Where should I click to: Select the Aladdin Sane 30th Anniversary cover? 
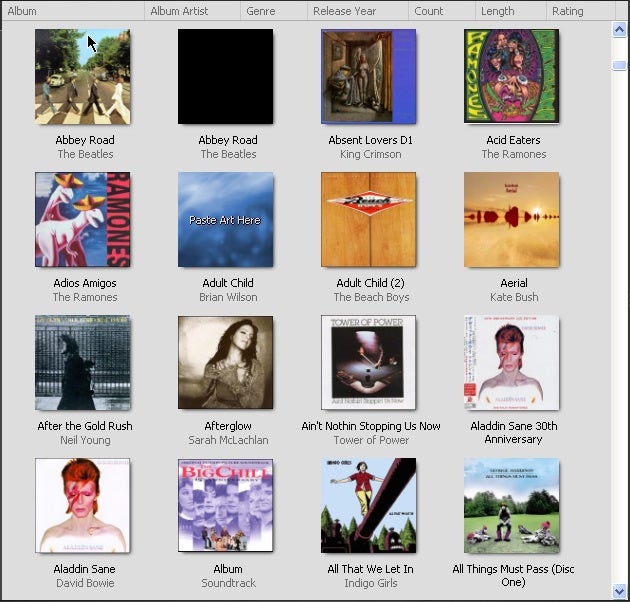tap(511, 362)
